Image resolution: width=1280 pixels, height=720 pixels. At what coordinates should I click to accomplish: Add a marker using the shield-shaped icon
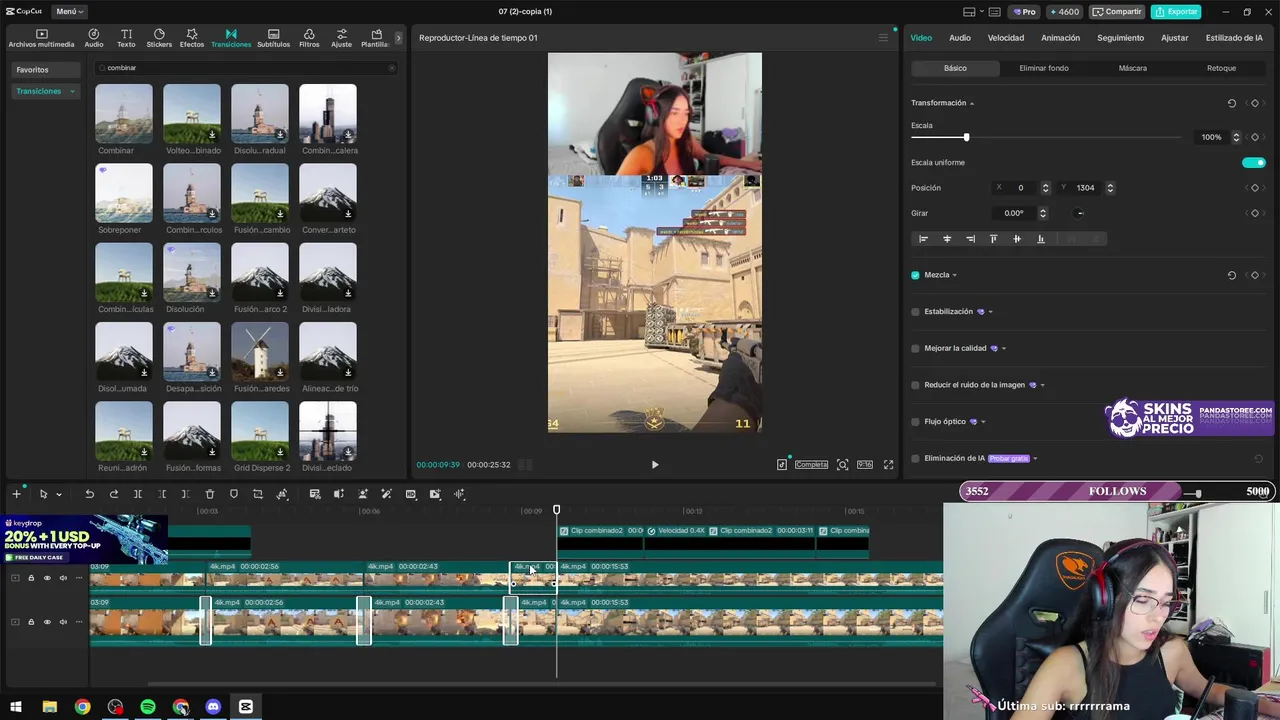(x=234, y=494)
